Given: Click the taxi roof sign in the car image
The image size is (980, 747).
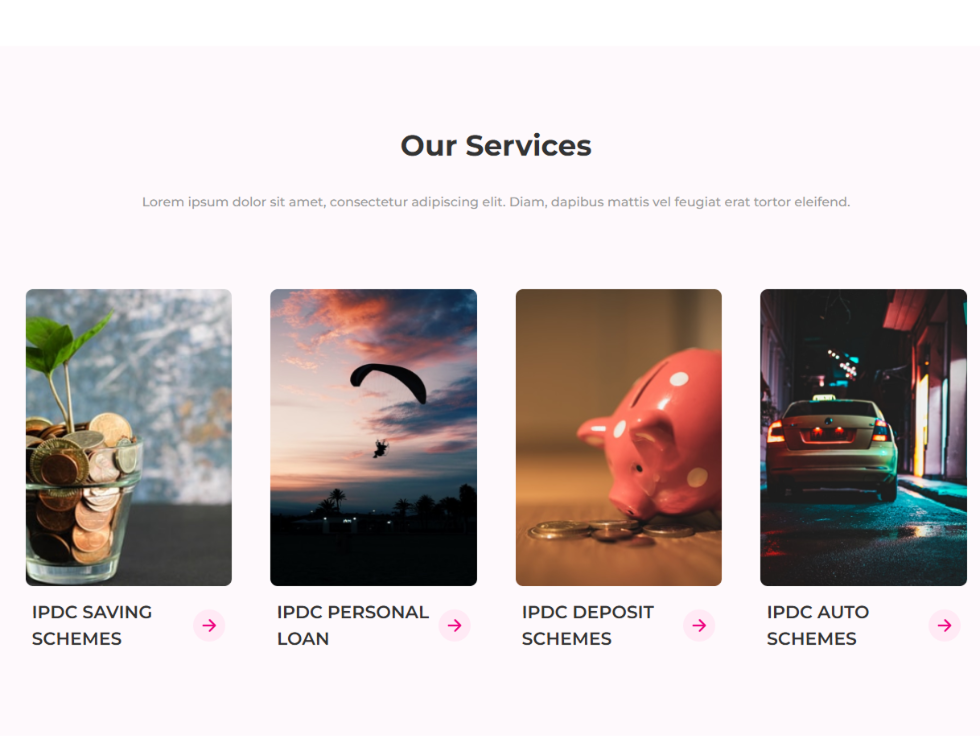Looking at the screenshot, I should pos(824,398).
